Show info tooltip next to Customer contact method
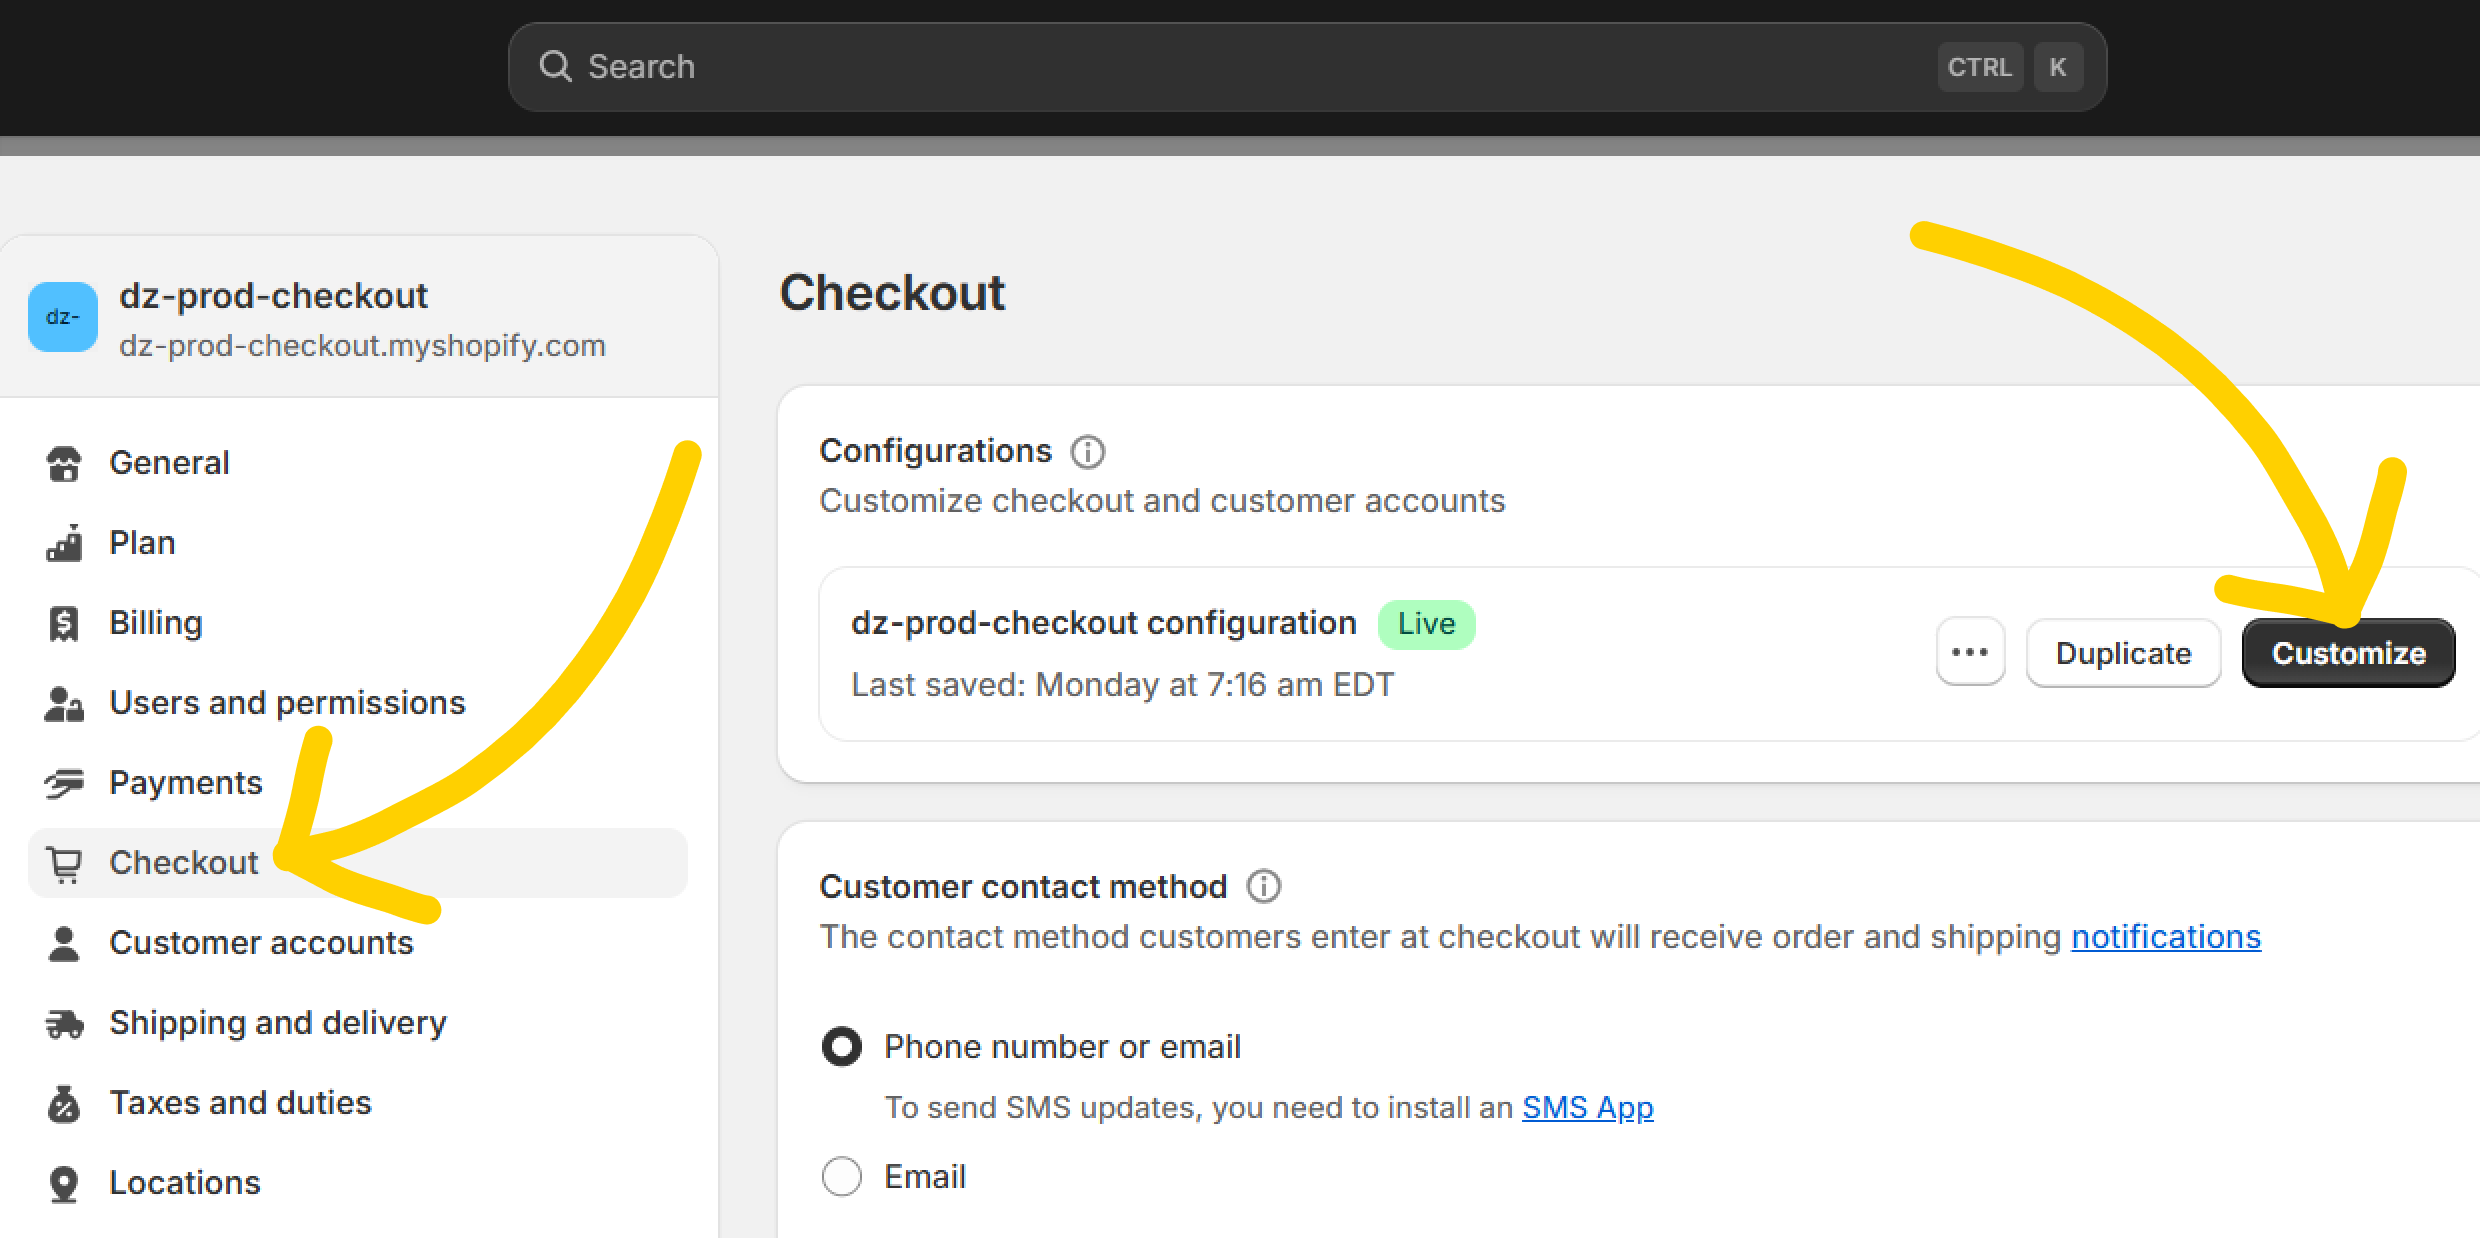Screen dimensions: 2480x1238 (1264, 886)
